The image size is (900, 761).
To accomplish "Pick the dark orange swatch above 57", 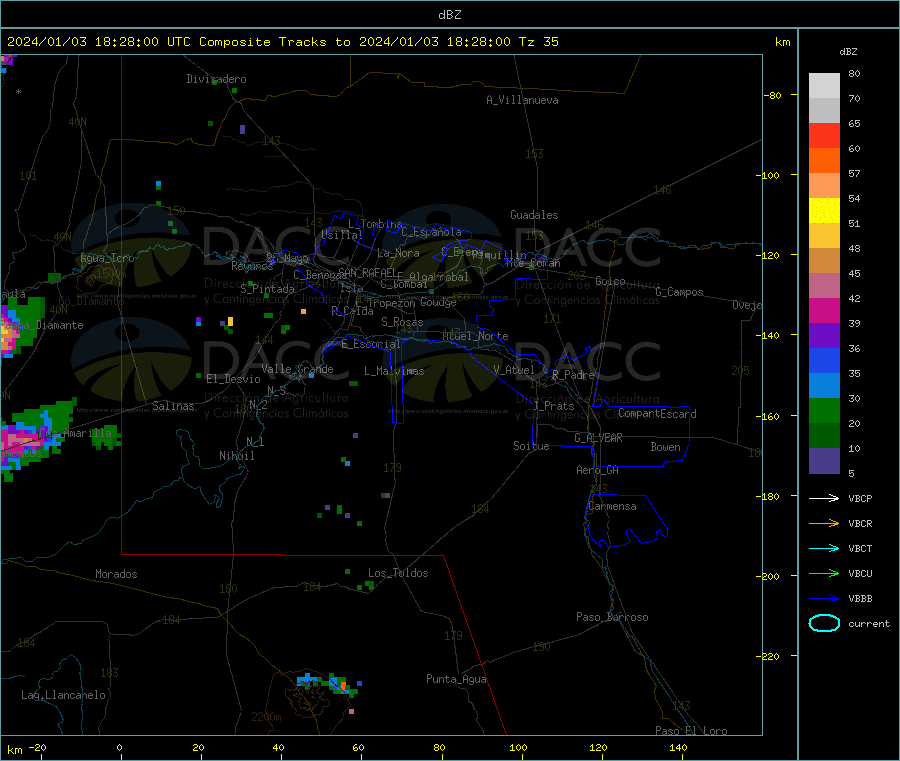I will (x=824, y=161).
